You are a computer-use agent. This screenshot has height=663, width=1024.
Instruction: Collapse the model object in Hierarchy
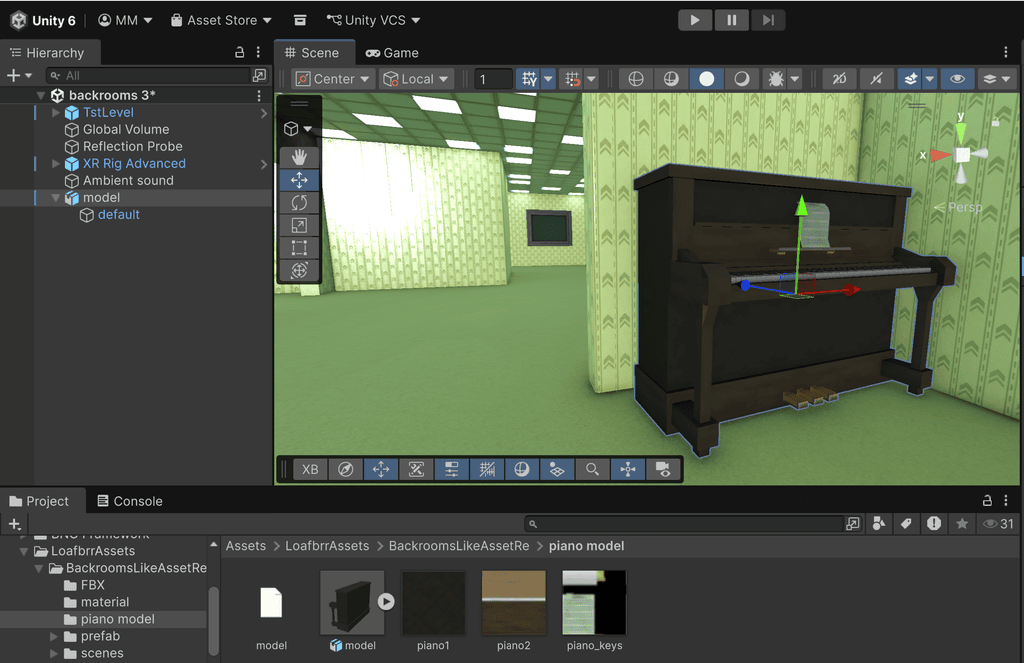[56, 197]
